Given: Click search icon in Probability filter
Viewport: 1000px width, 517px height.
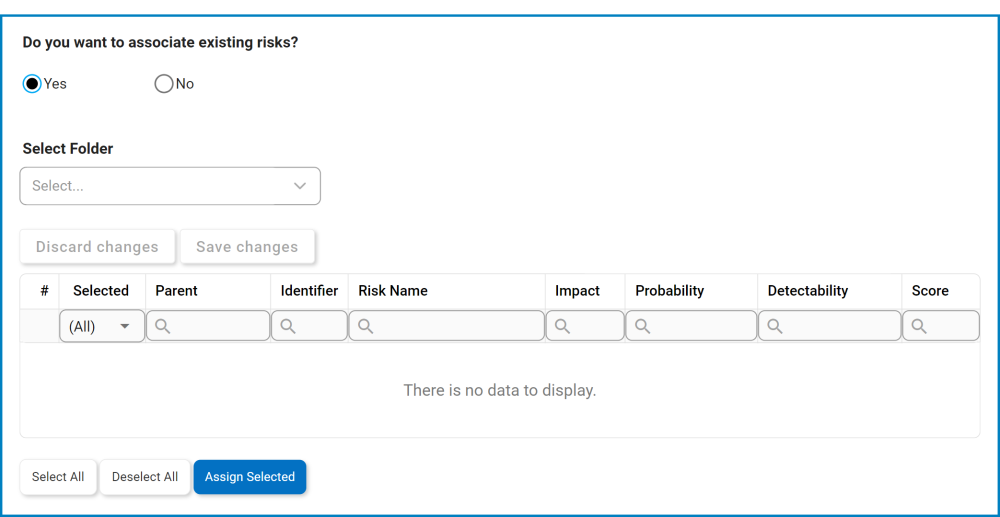Looking at the screenshot, I should click(x=643, y=326).
